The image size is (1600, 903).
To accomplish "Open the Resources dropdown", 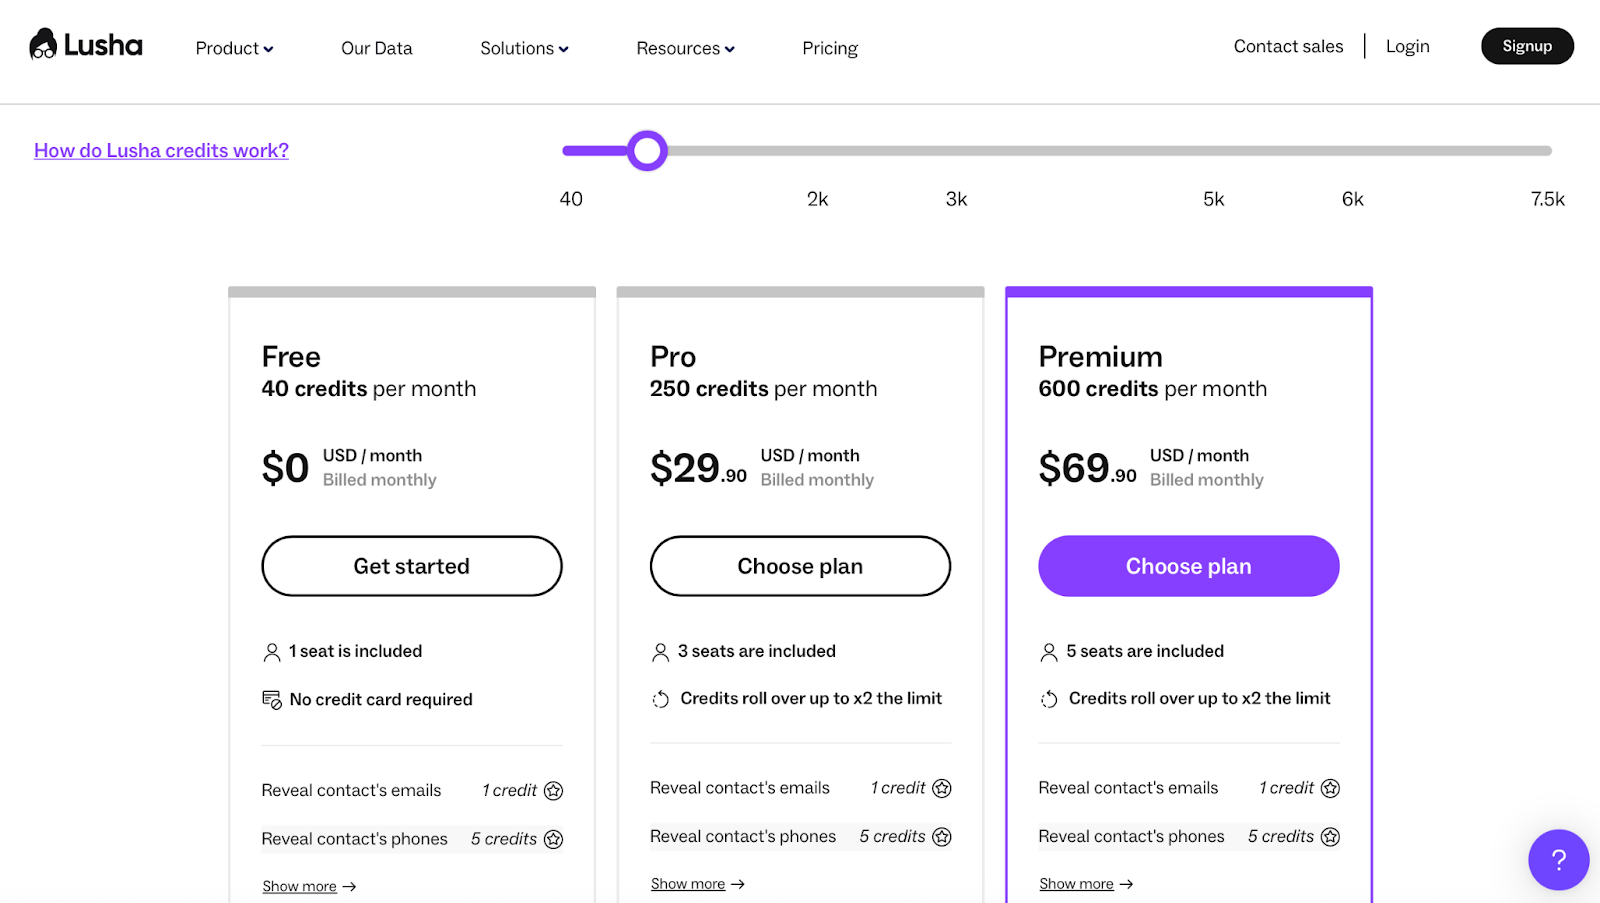I will [684, 47].
